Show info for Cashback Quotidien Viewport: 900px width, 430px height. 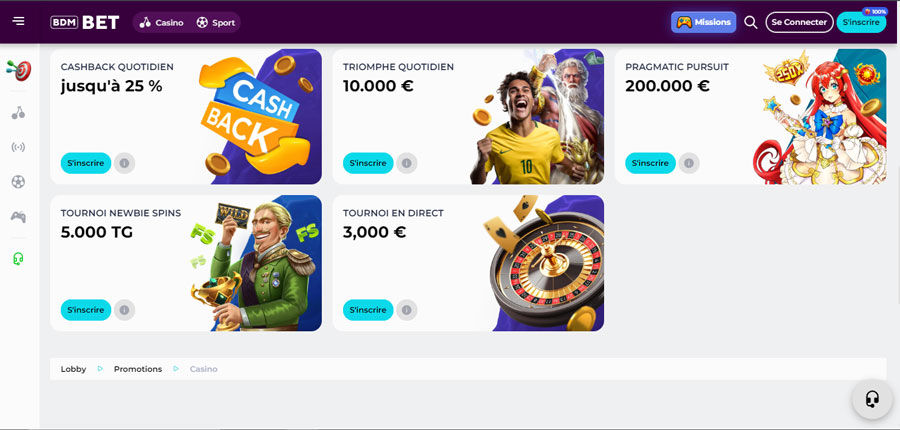click(125, 163)
